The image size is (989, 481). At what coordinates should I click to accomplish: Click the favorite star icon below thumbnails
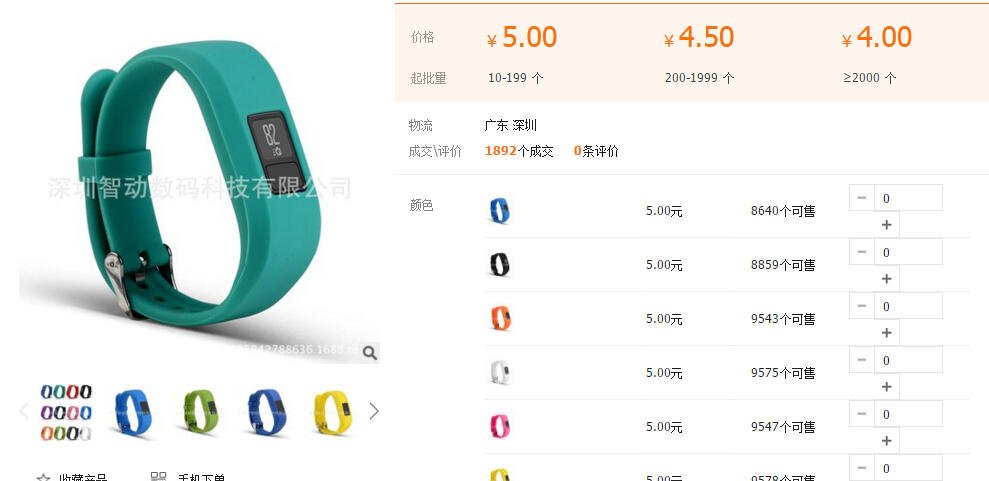(44, 477)
